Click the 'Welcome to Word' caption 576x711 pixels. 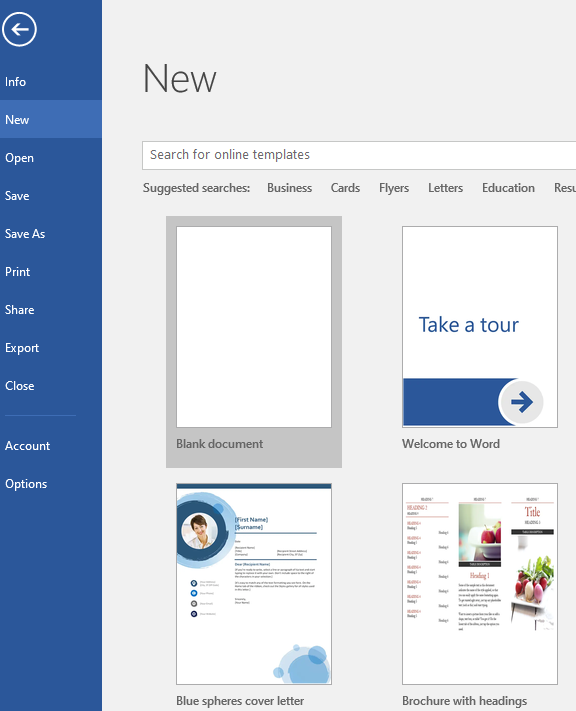(x=451, y=444)
